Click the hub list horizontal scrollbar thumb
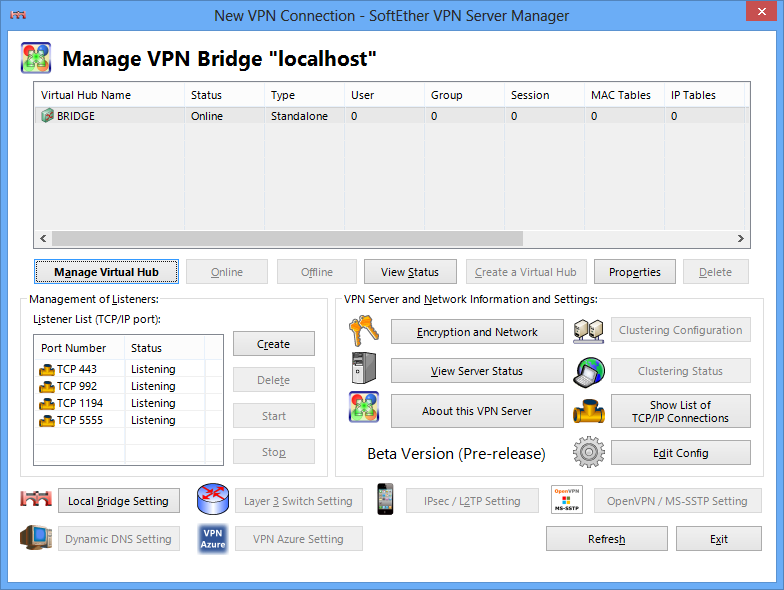 [x=288, y=238]
